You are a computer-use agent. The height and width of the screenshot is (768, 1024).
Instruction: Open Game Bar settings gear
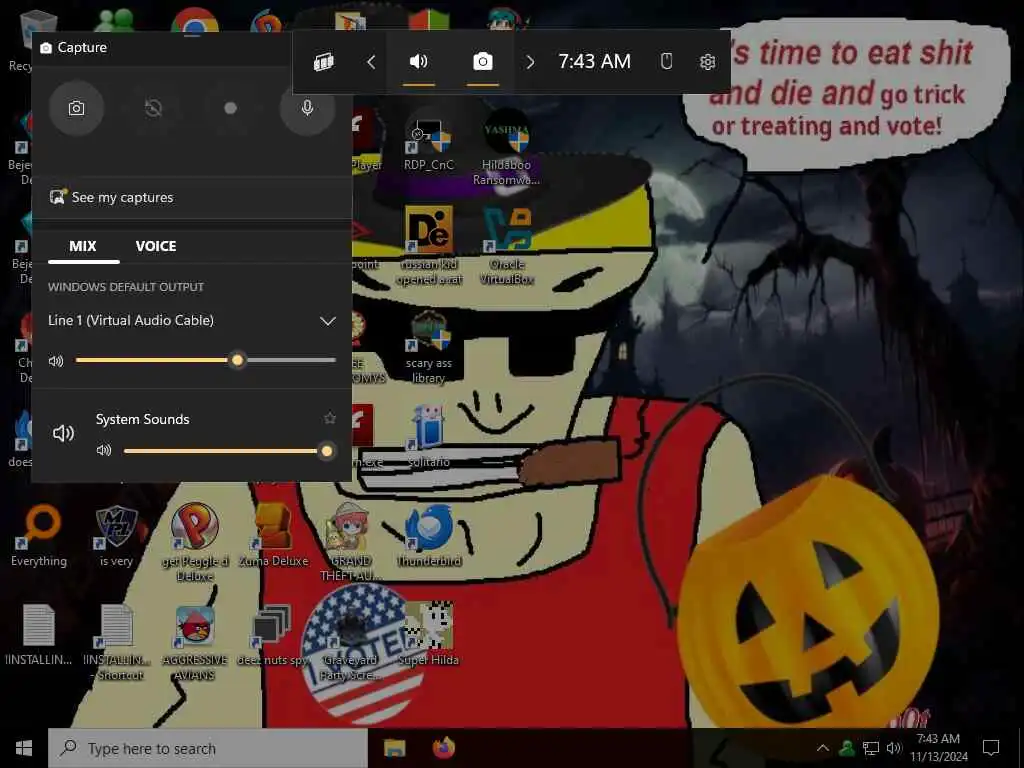pos(707,62)
